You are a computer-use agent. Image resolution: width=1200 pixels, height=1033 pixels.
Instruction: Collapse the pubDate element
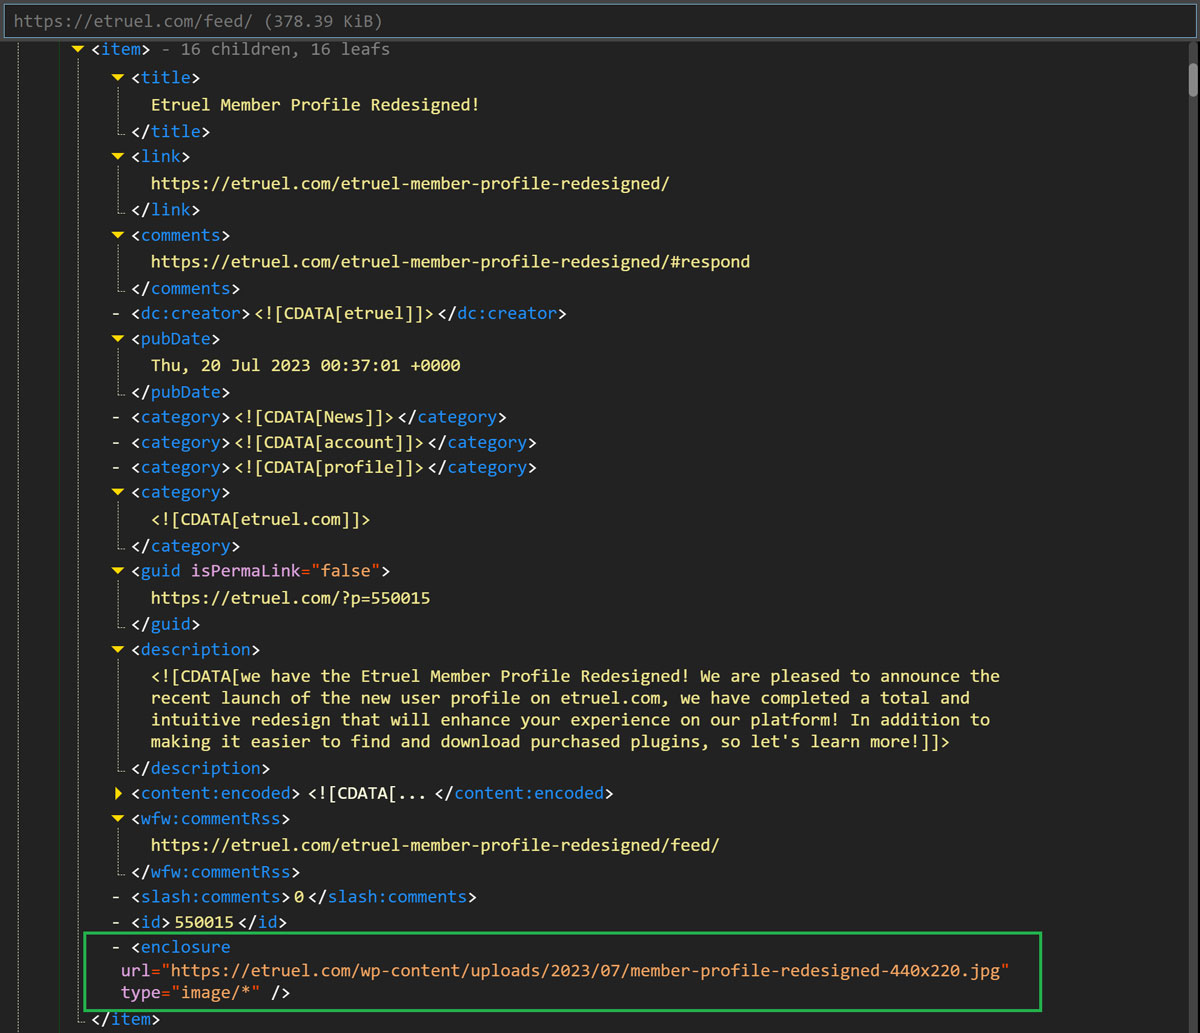[118, 340]
